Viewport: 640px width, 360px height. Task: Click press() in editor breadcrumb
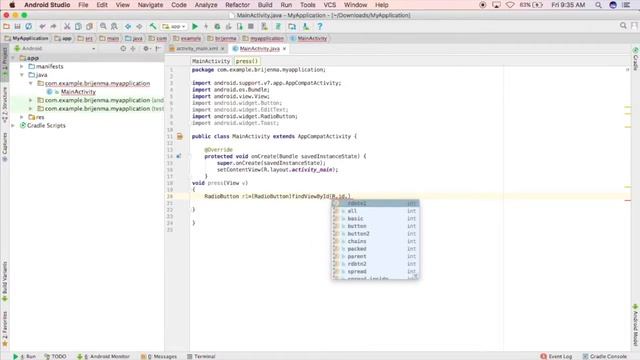click(x=247, y=61)
